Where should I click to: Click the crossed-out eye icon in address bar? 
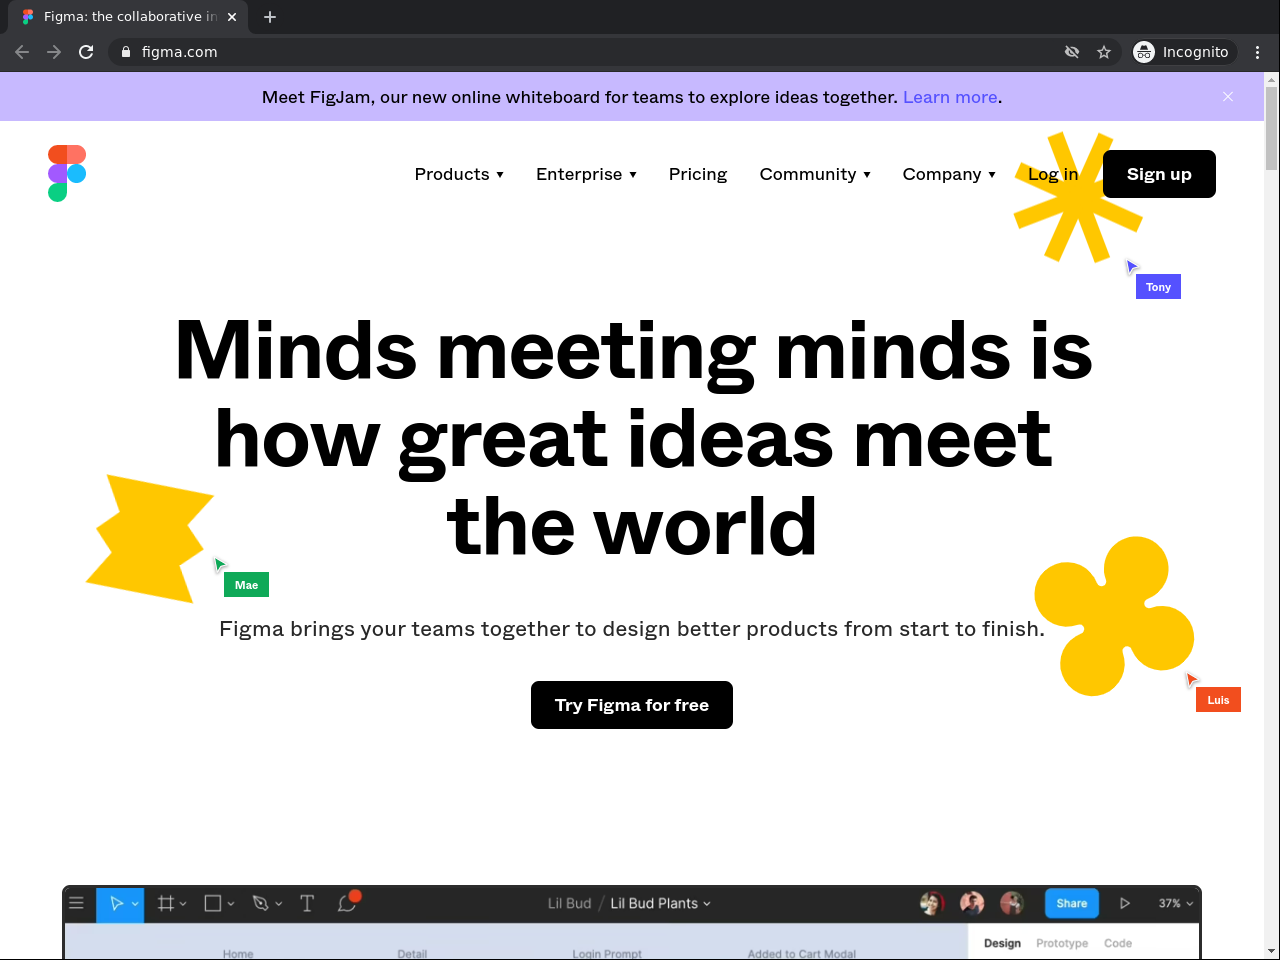pos(1072,52)
